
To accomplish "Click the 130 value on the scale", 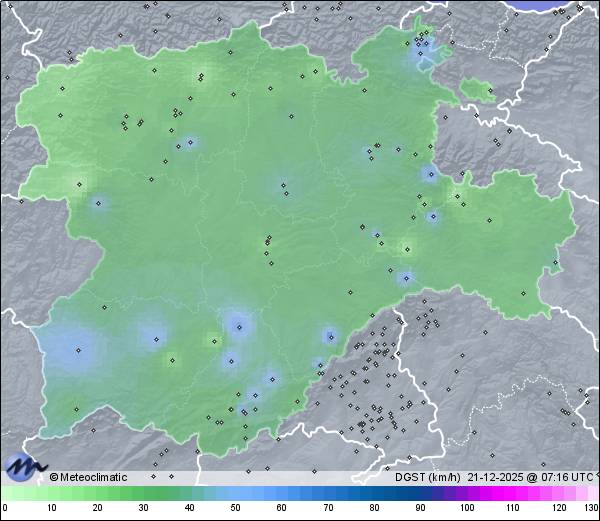I will [591, 508].
